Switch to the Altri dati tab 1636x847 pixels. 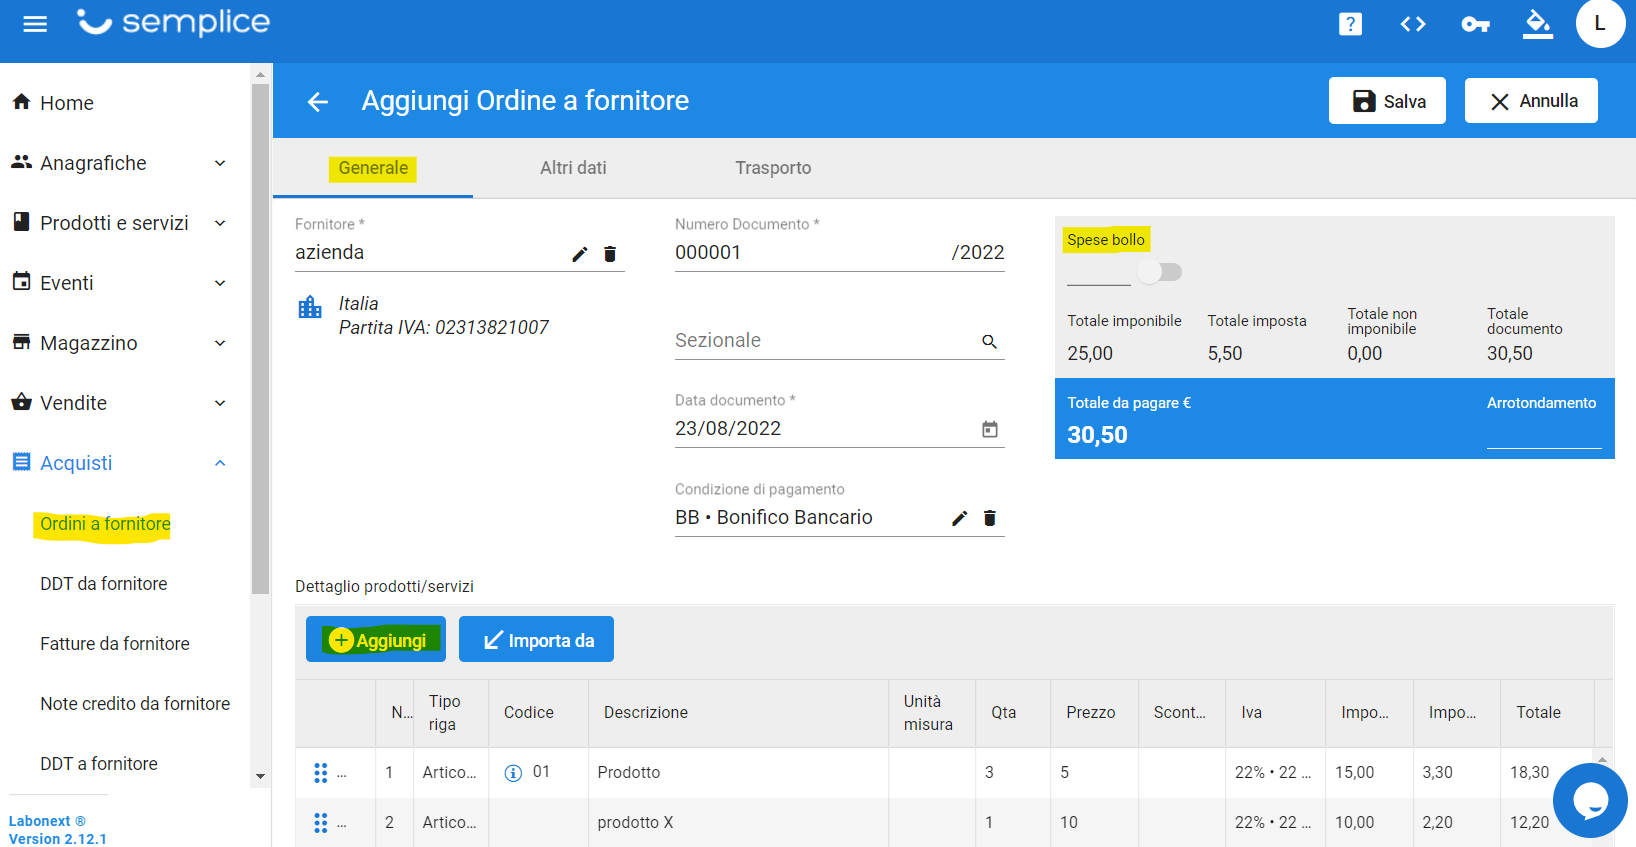pos(573,168)
